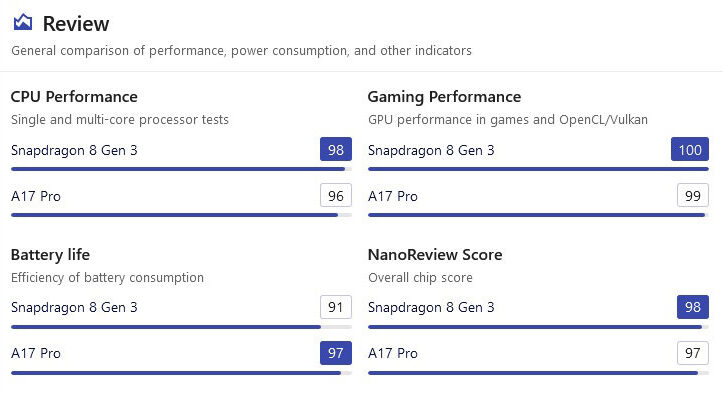Click the A17 Pro battery score 97 badge

point(336,353)
